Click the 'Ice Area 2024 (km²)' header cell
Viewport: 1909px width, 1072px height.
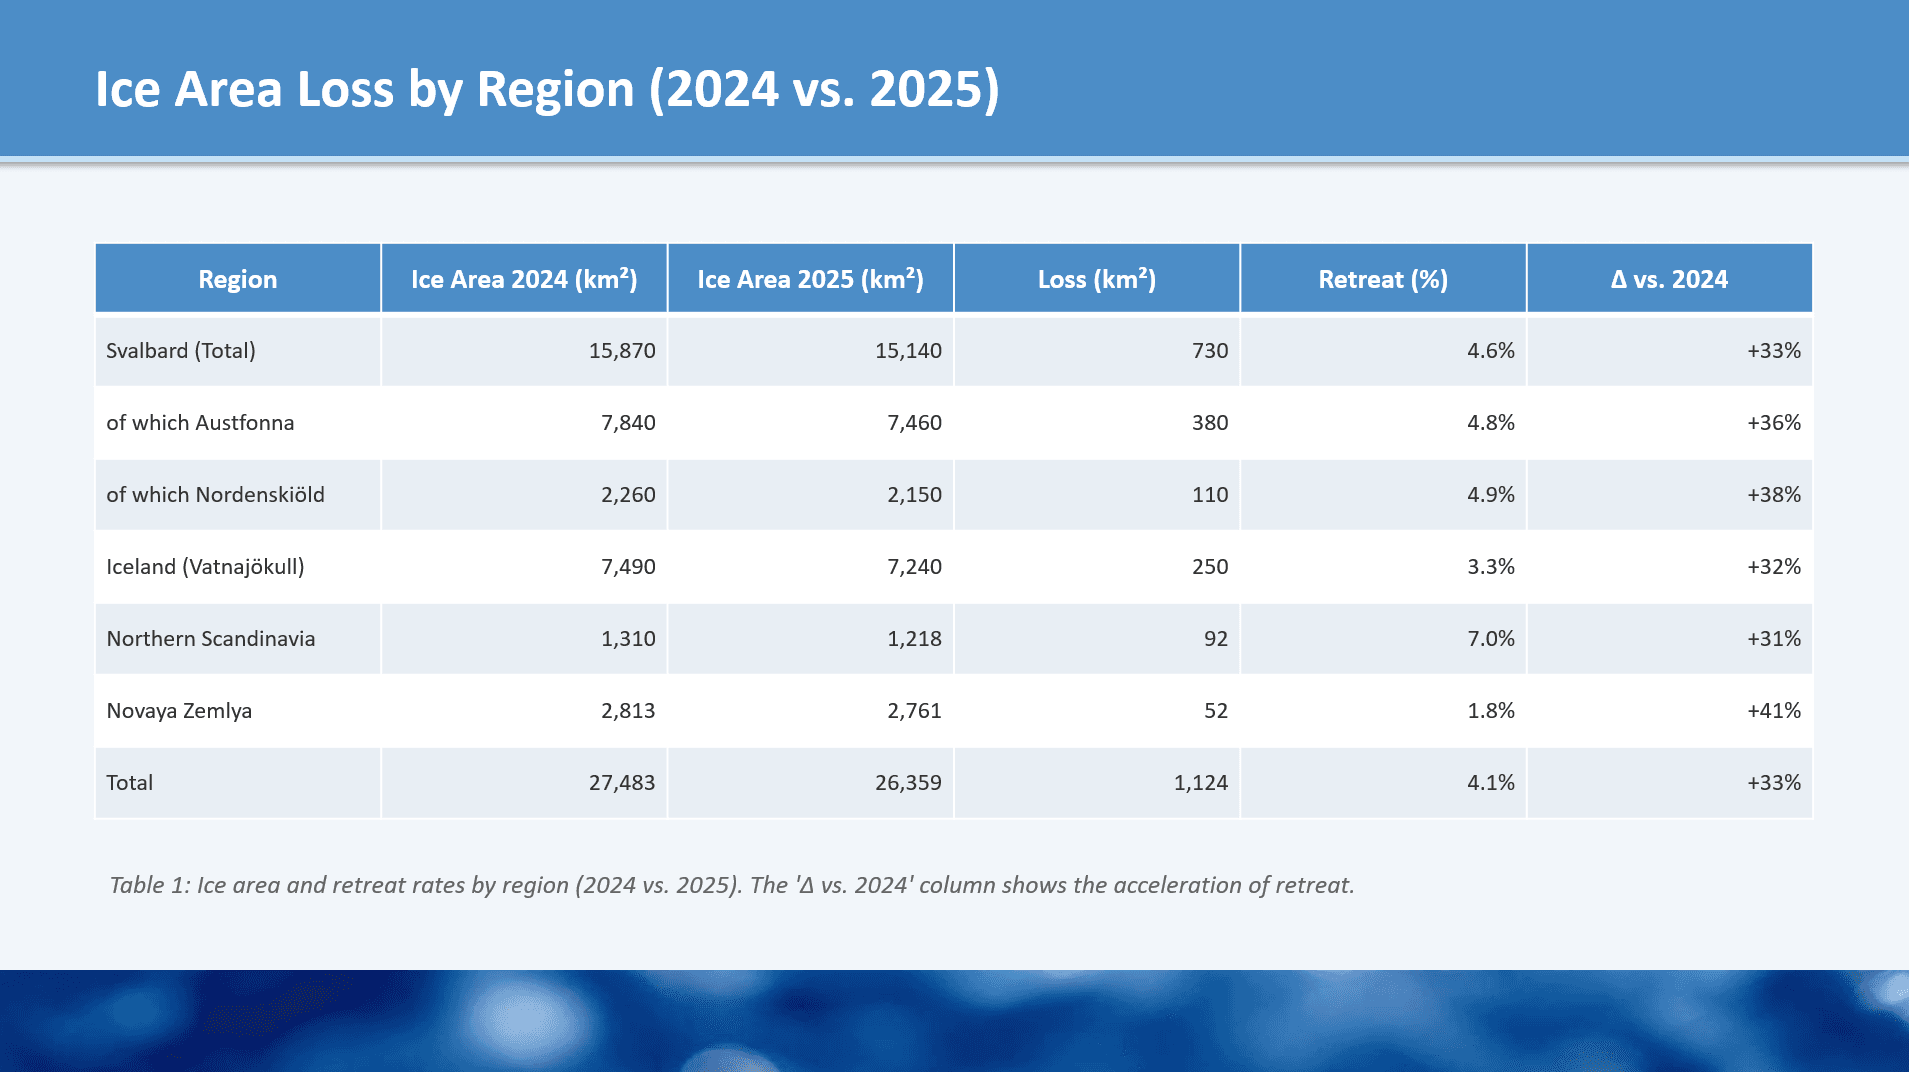pyautogui.click(x=524, y=279)
